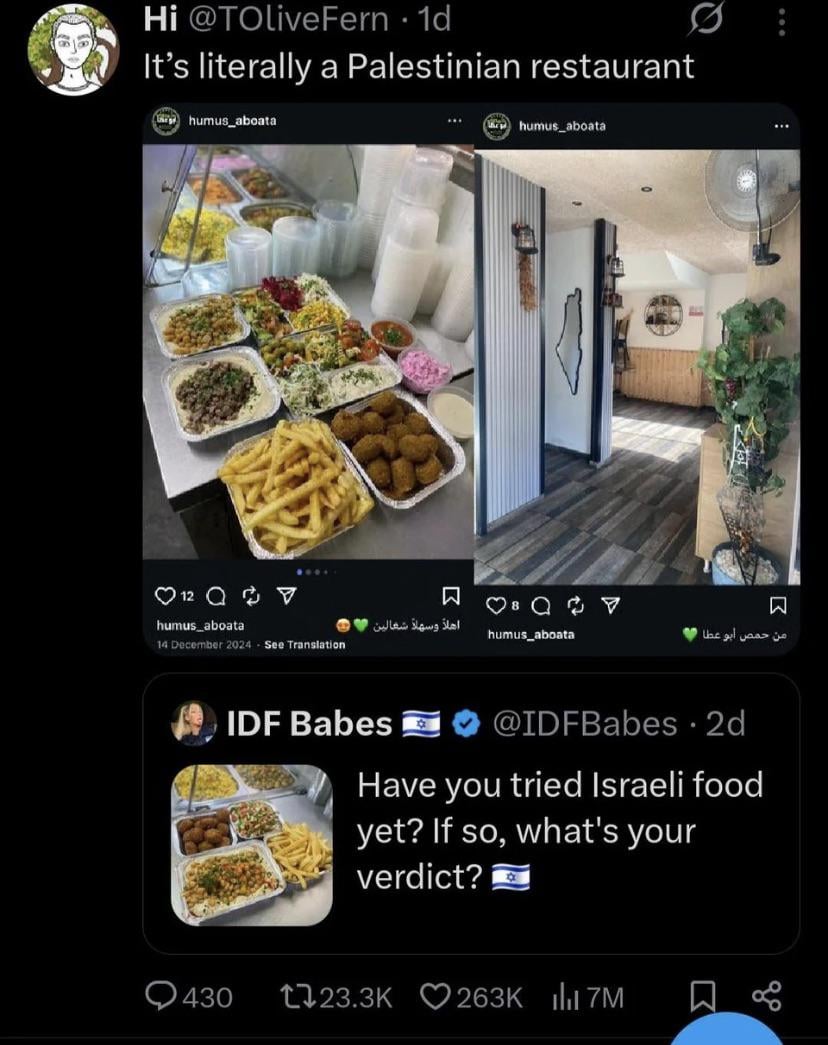Share the tweet via share icon
The width and height of the screenshot is (828, 1045).
[x=767, y=996]
